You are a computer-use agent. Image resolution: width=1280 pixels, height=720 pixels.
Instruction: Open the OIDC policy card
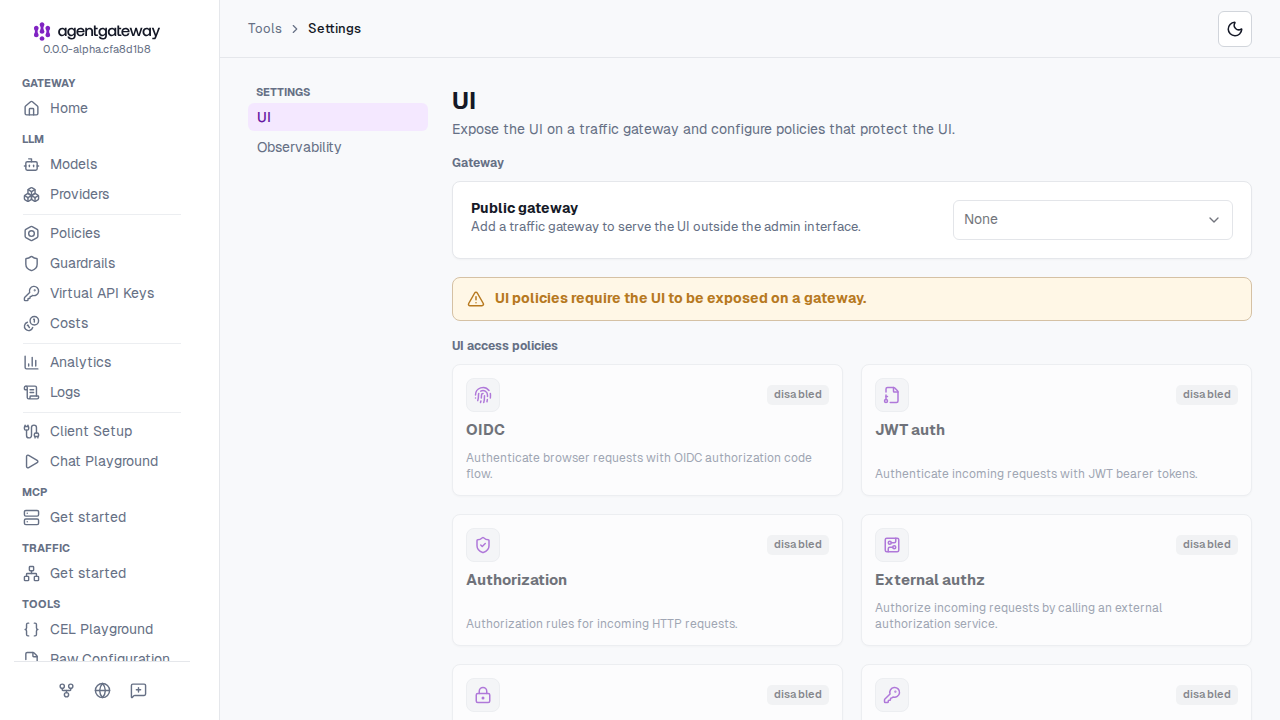tap(647, 430)
